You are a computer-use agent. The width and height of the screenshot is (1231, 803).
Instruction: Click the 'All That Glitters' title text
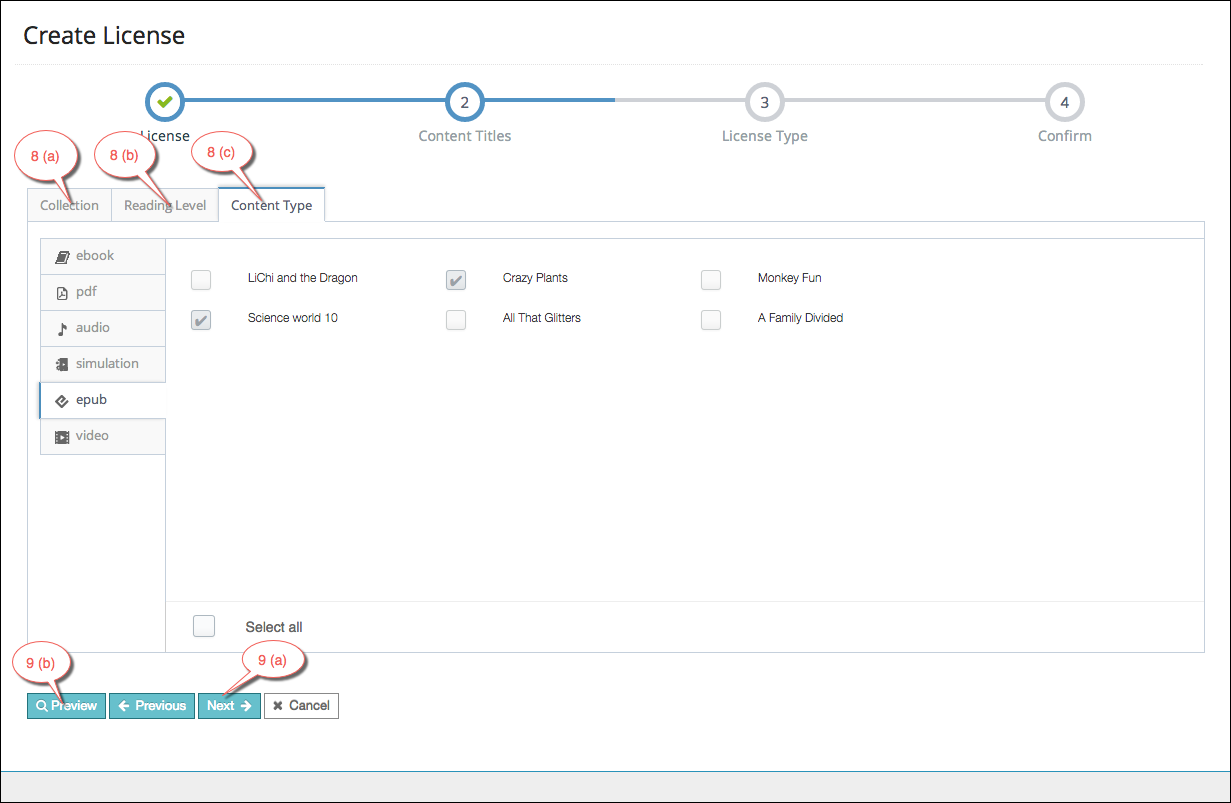pos(542,318)
